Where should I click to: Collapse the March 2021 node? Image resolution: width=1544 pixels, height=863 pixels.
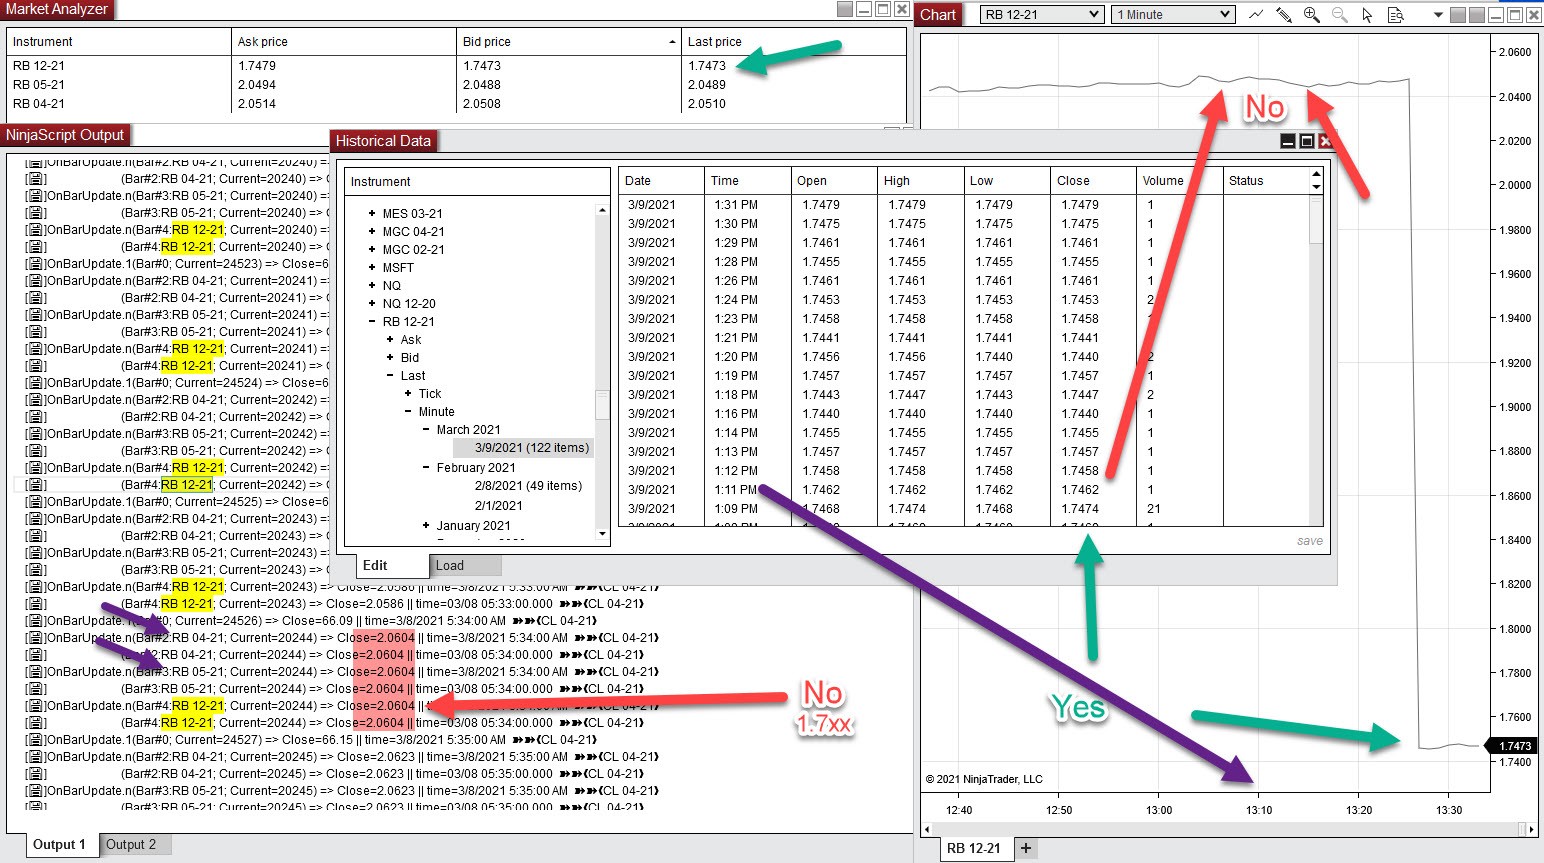(x=426, y=429)
